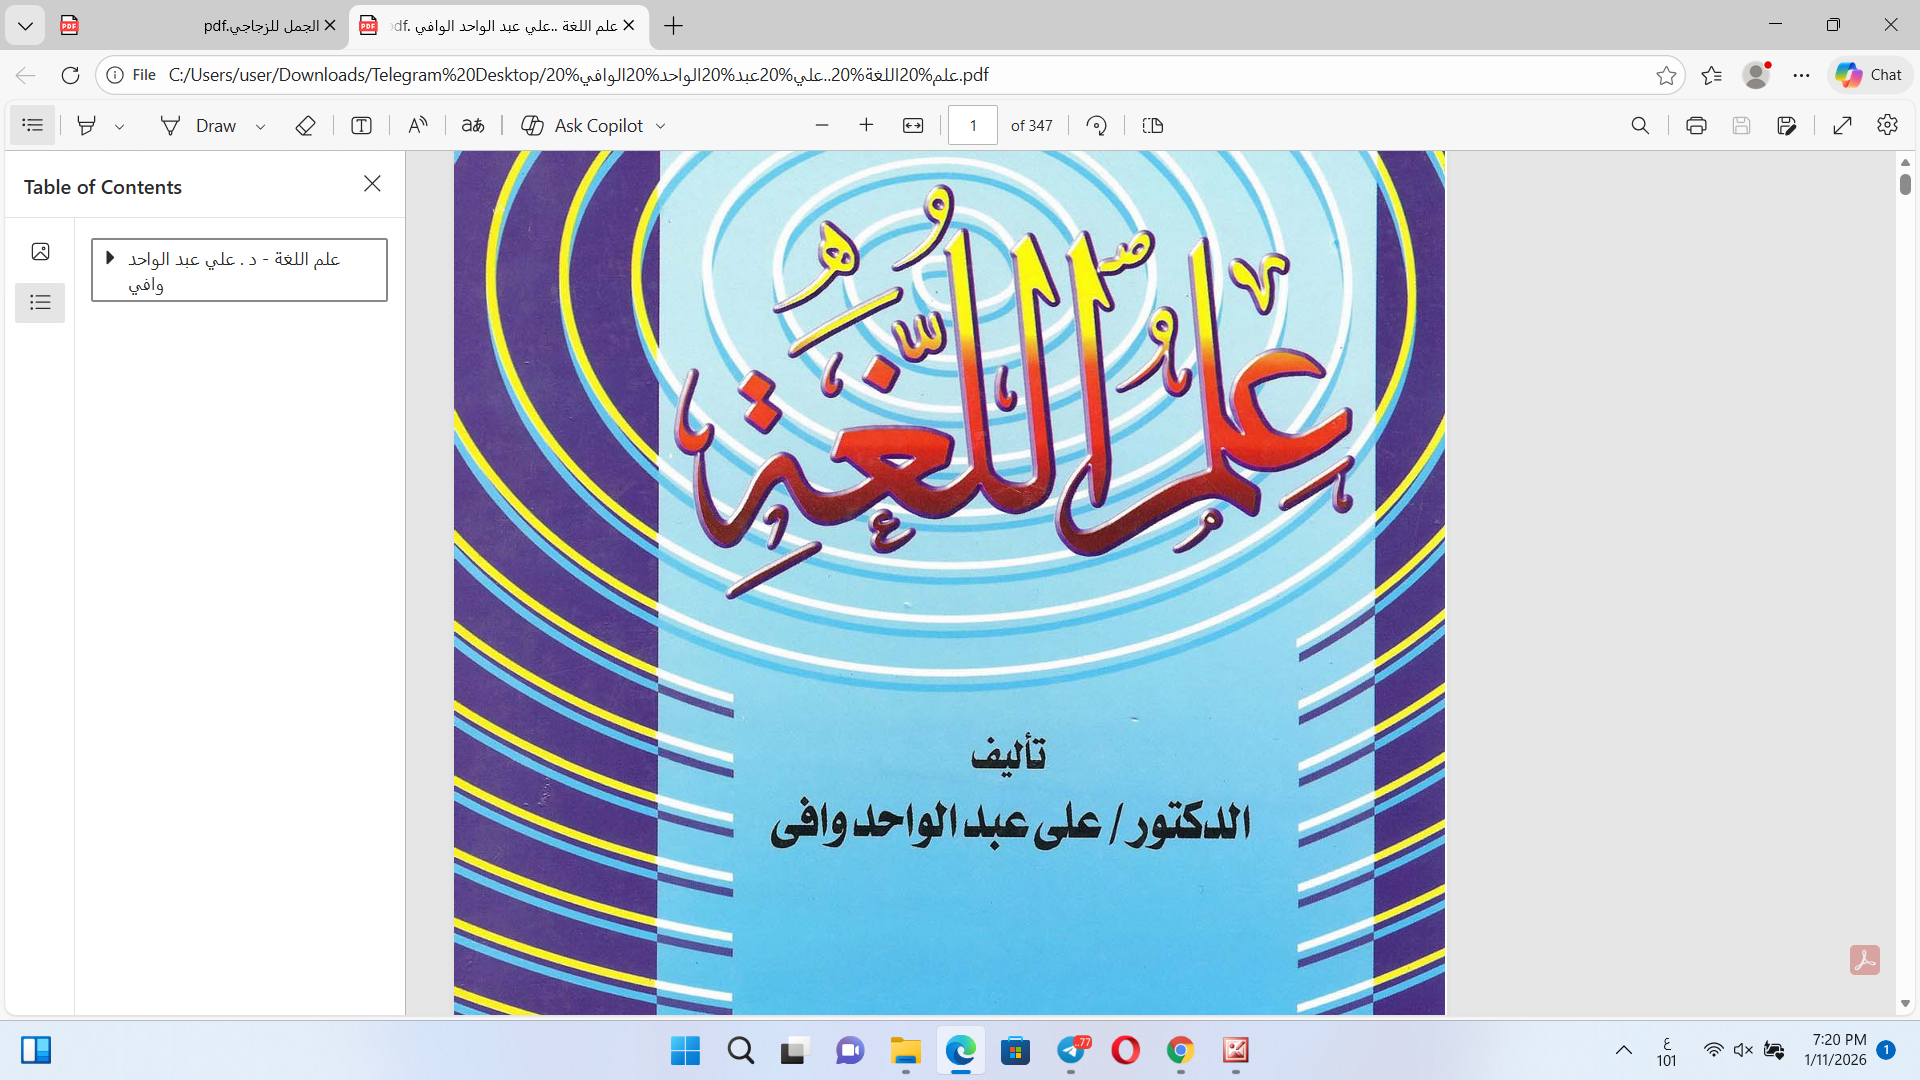Show the outline list view in sidebar
The height and width of the screenshot is (1080, 1920).
coord(40,302)
